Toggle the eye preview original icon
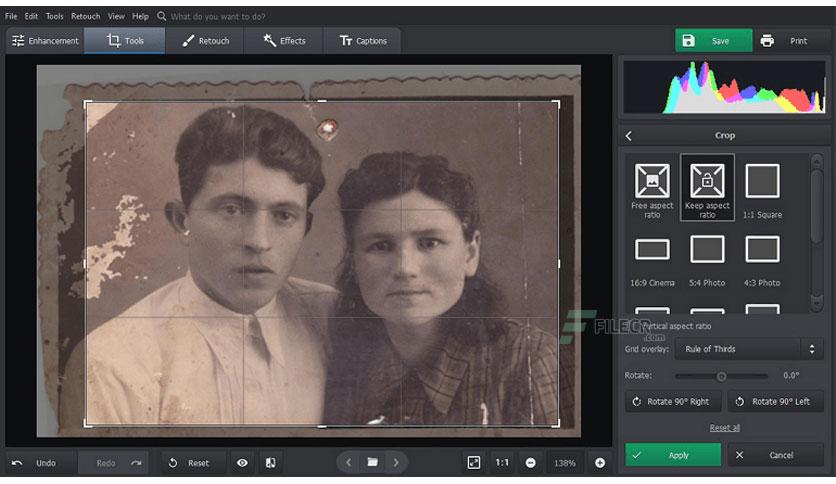The height and width of the screenshot is (484, 836). (242, 463)
